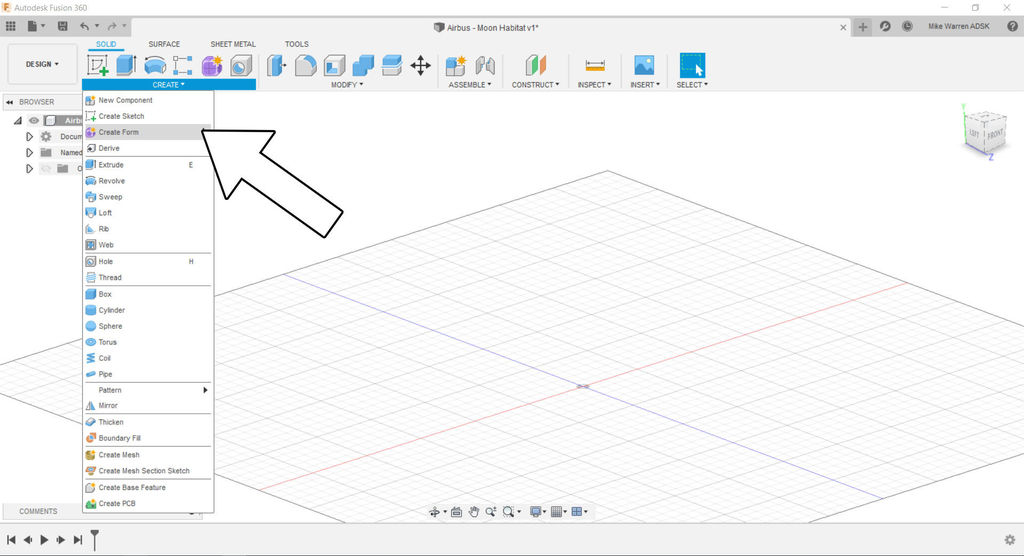The height and width of the screenshot is (556, 1024).
Task: Click the Insert image icon
Action: (x=644, y=66)
